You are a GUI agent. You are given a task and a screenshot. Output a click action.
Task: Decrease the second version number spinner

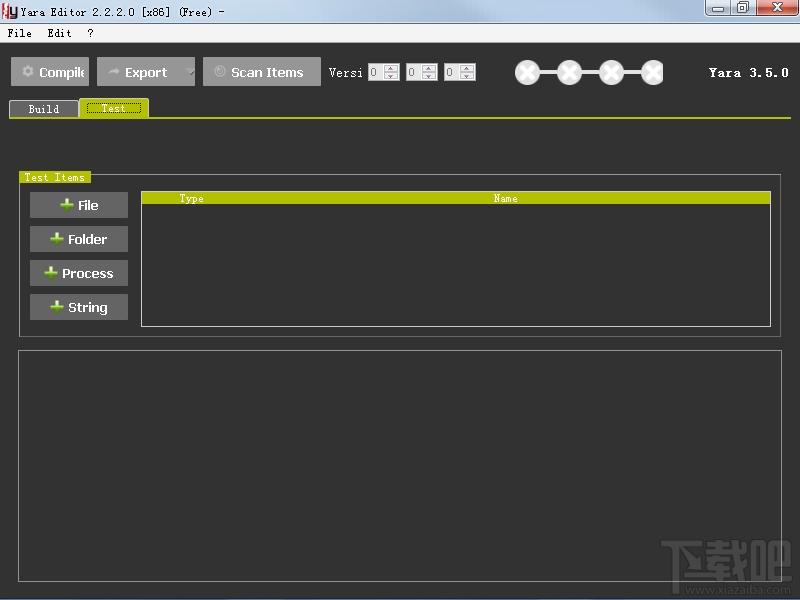429,76
